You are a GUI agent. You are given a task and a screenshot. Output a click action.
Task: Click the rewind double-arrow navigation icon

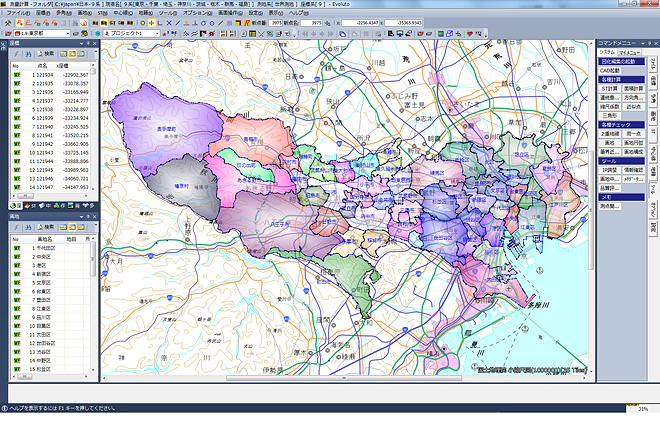305,33
